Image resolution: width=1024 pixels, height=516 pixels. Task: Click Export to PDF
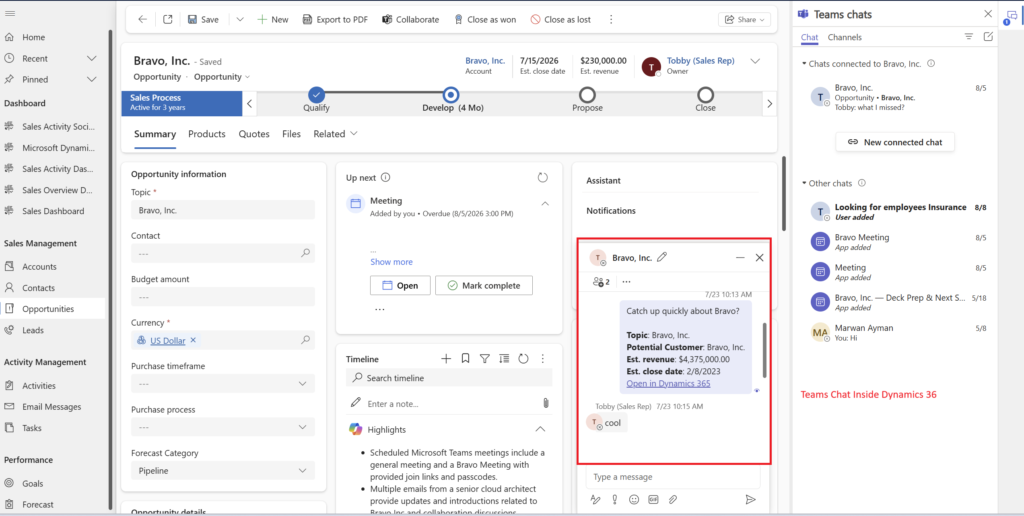click(x=335, y=20)
